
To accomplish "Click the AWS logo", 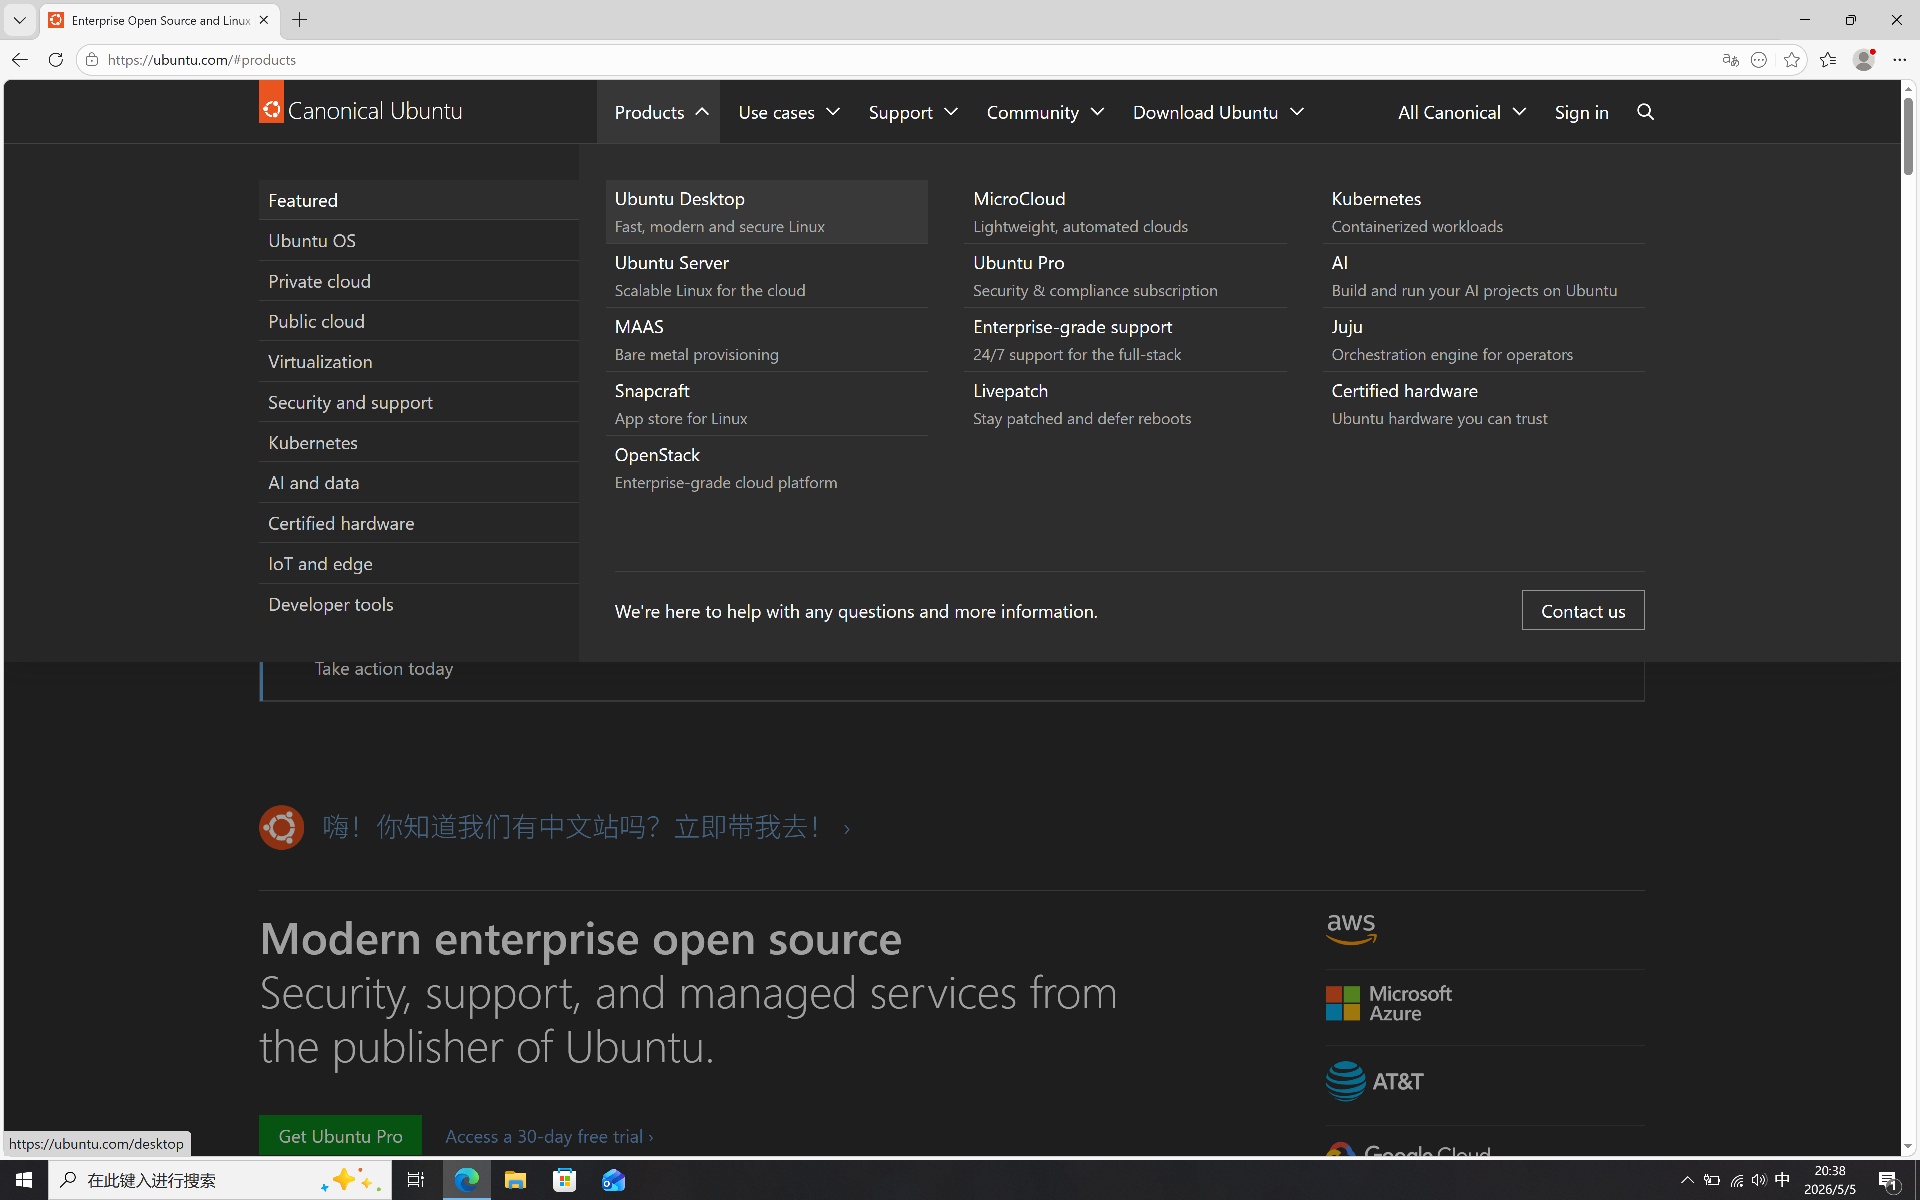I will 1351,928.
